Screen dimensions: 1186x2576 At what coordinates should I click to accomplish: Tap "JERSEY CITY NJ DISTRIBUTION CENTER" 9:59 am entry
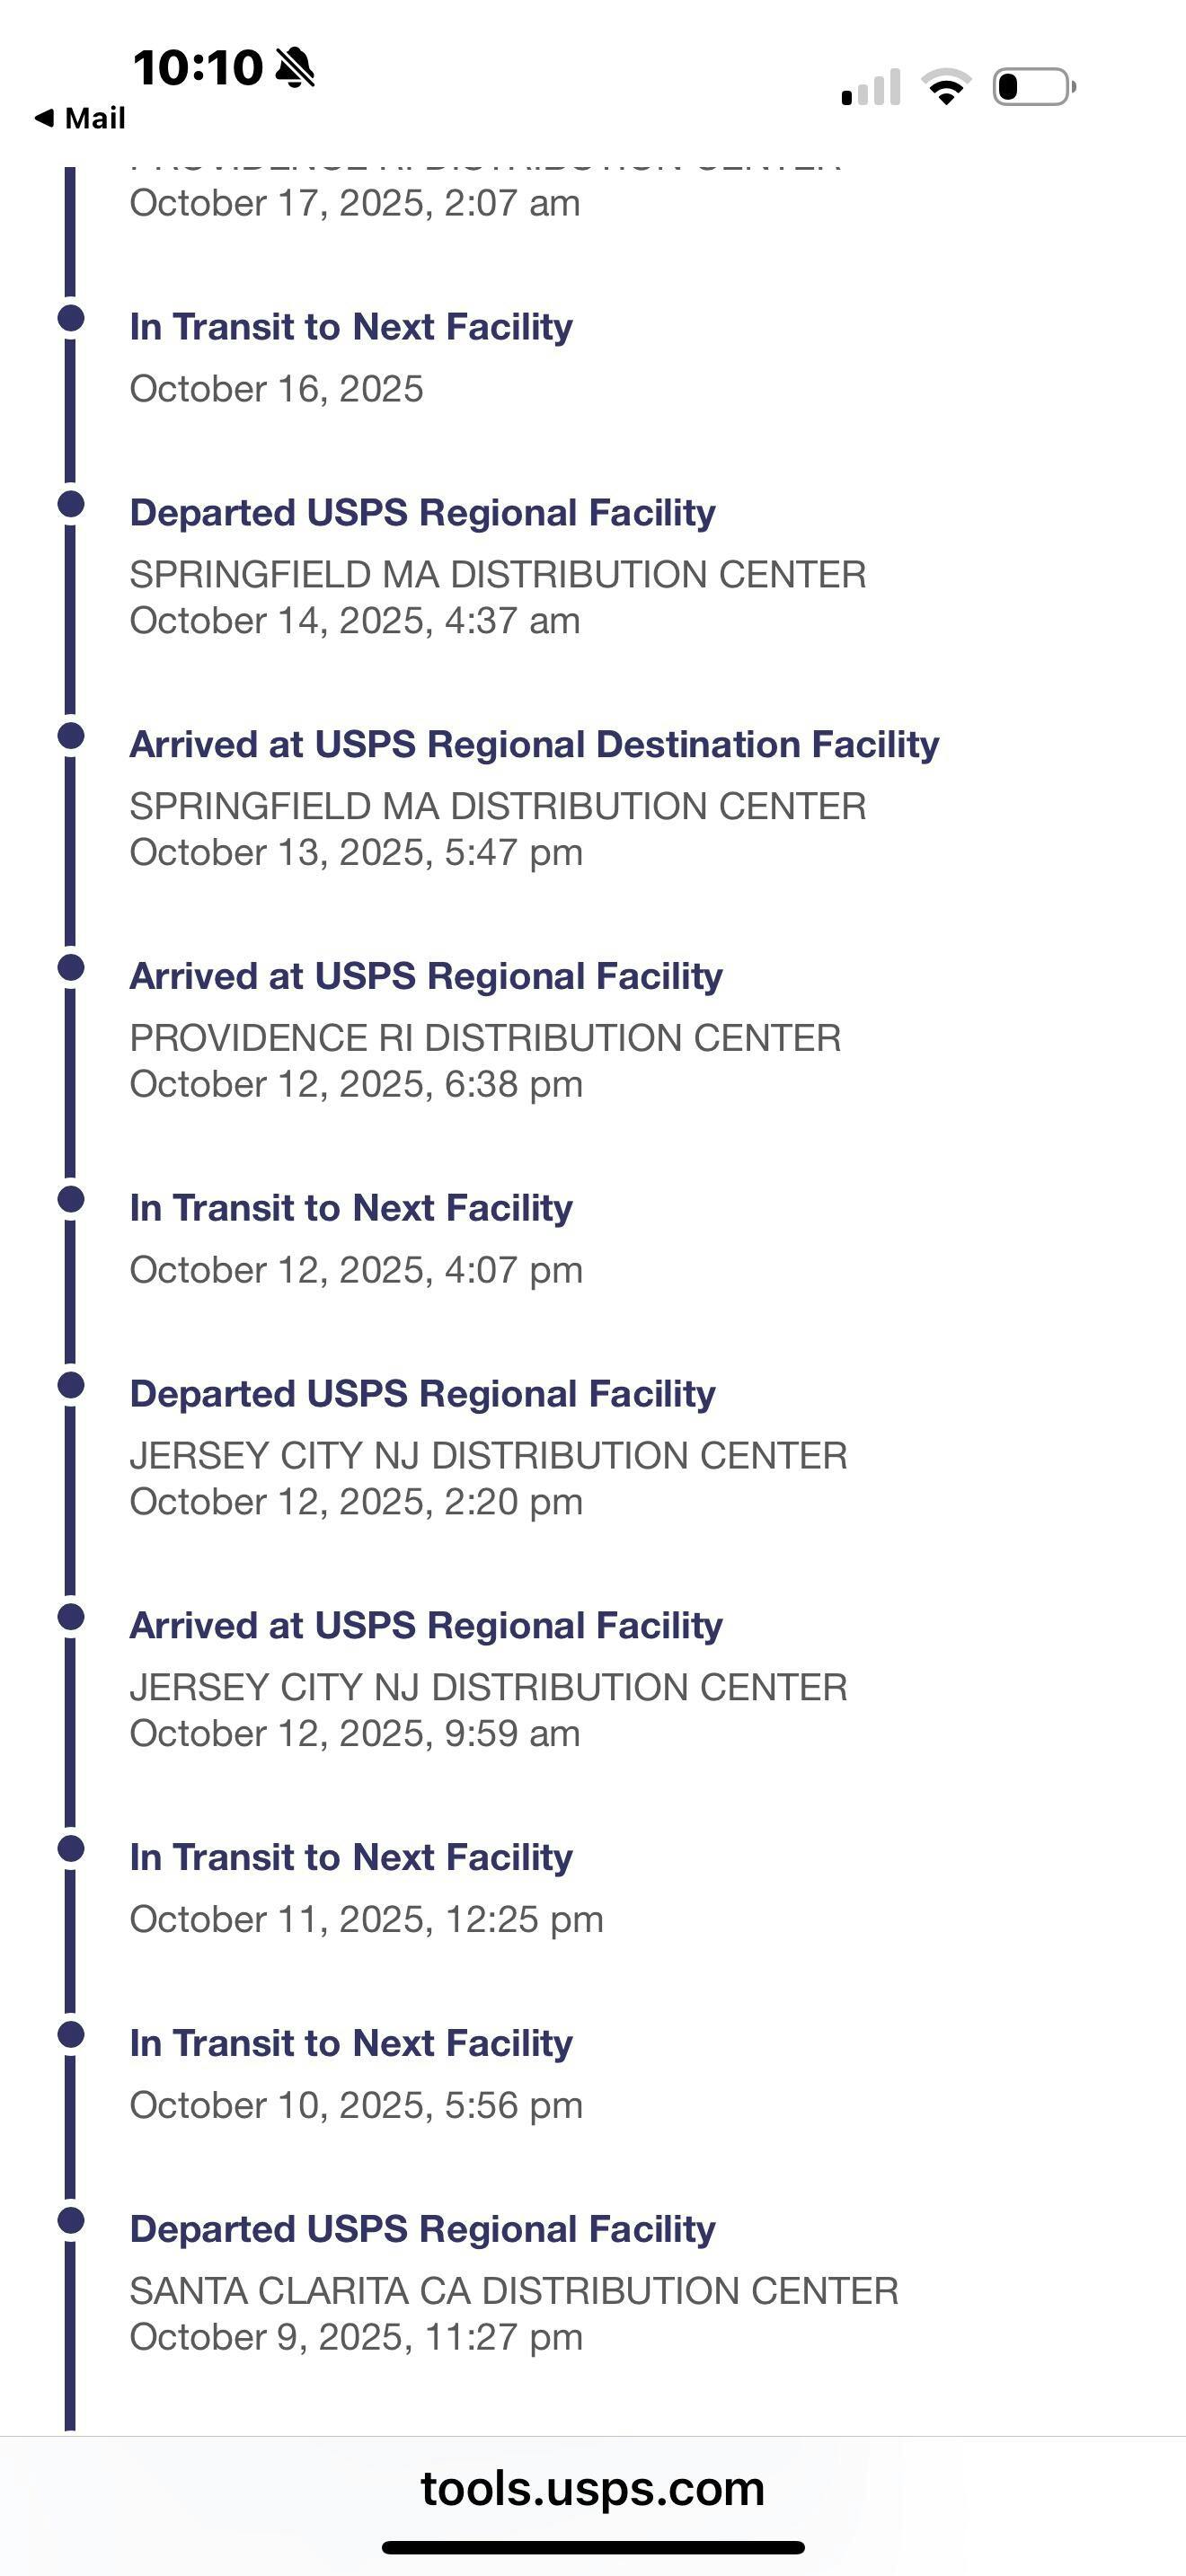[488, 1687]
